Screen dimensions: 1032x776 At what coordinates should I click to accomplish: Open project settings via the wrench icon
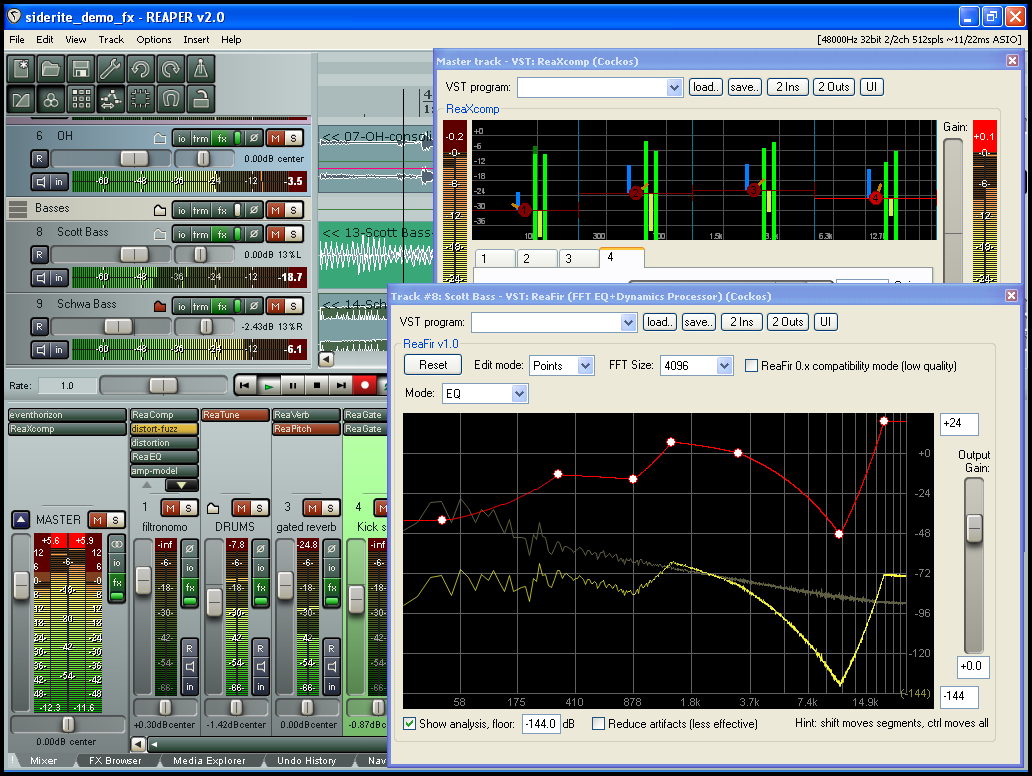(111, 69)
